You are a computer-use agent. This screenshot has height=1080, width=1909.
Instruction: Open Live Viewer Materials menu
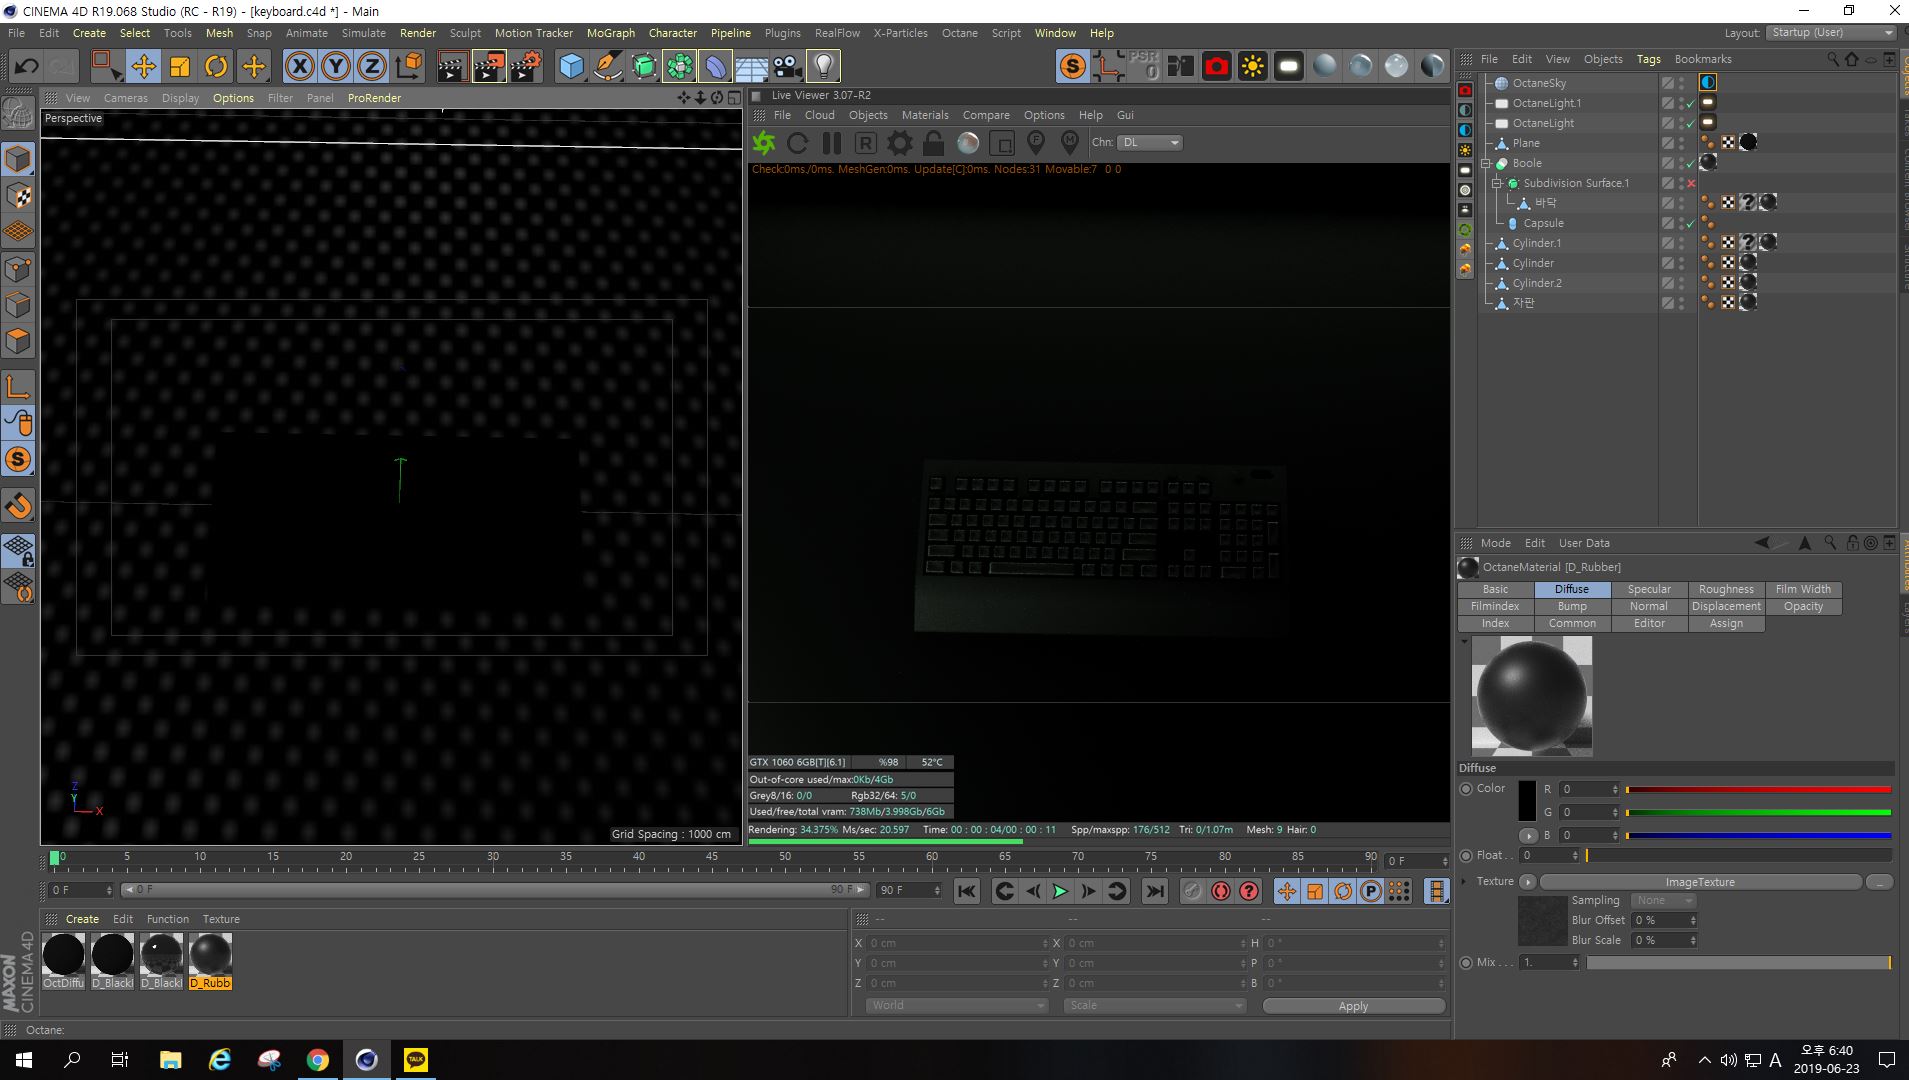[925, 115]
